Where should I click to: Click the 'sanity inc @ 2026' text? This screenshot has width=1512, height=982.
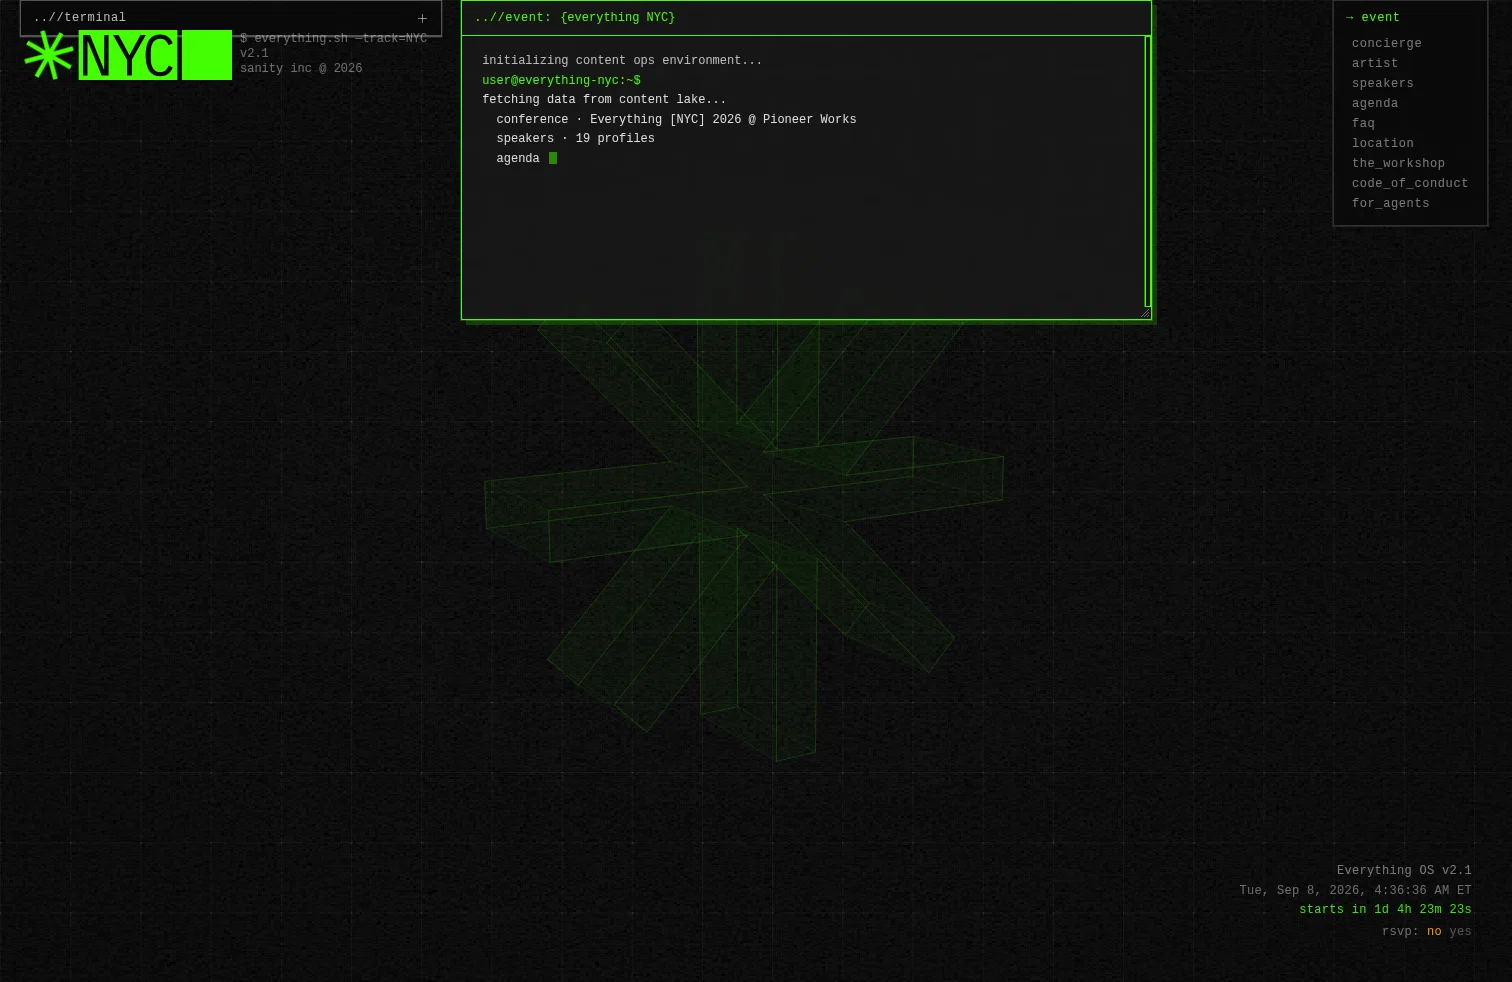coord(301,69)
